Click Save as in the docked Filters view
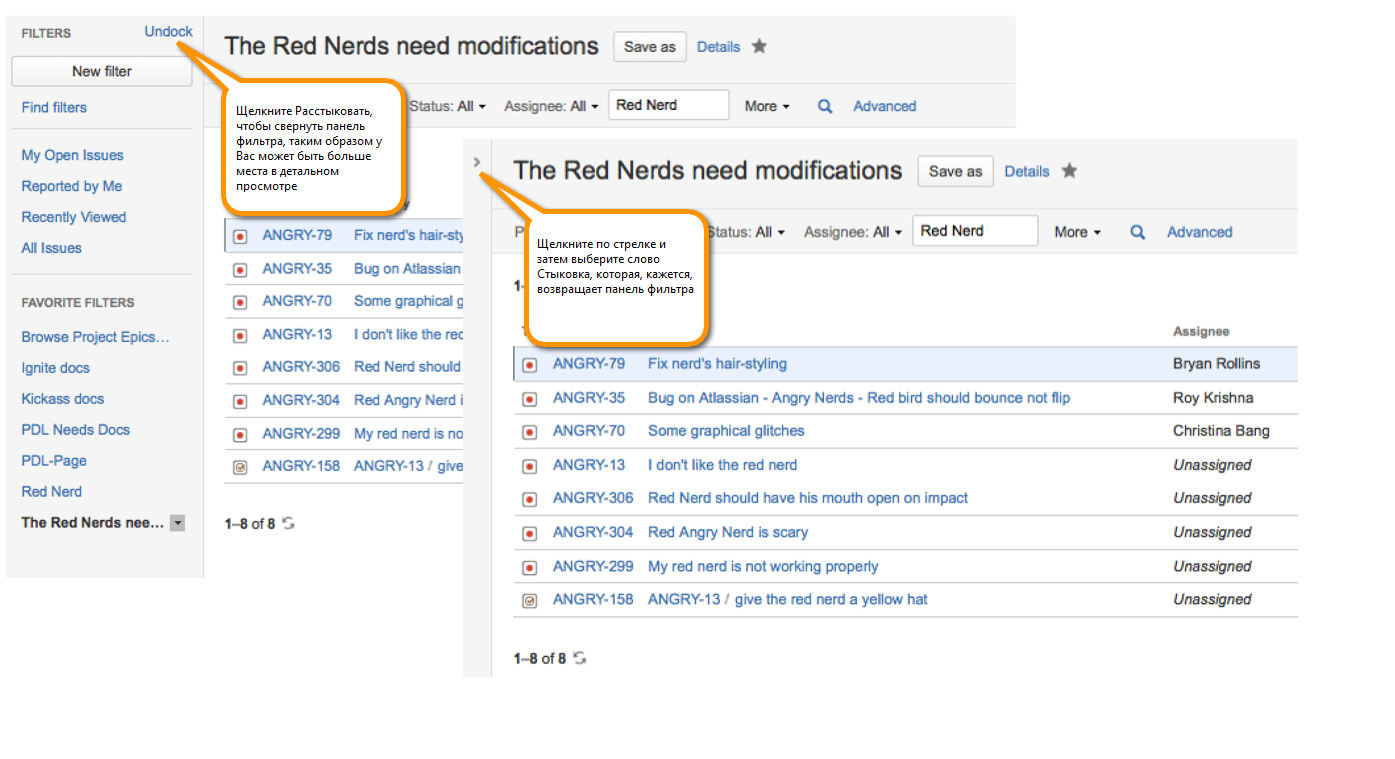 point(650,47)
